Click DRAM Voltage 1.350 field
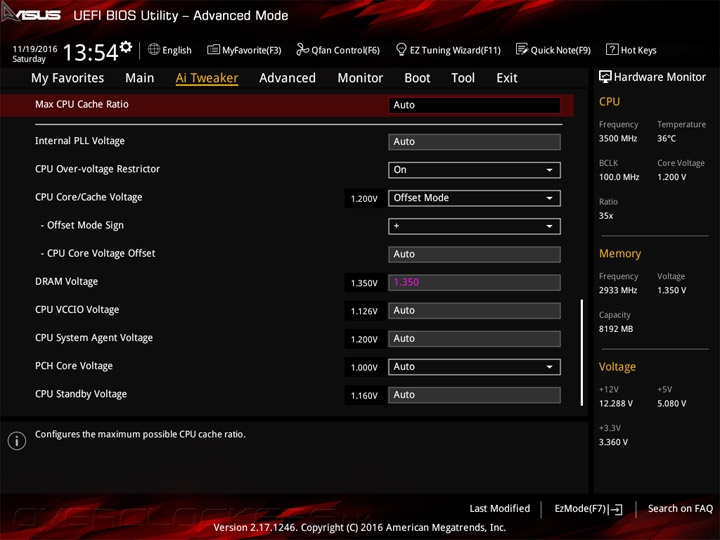Screen dimensions: 720x540 click(474, 282)
